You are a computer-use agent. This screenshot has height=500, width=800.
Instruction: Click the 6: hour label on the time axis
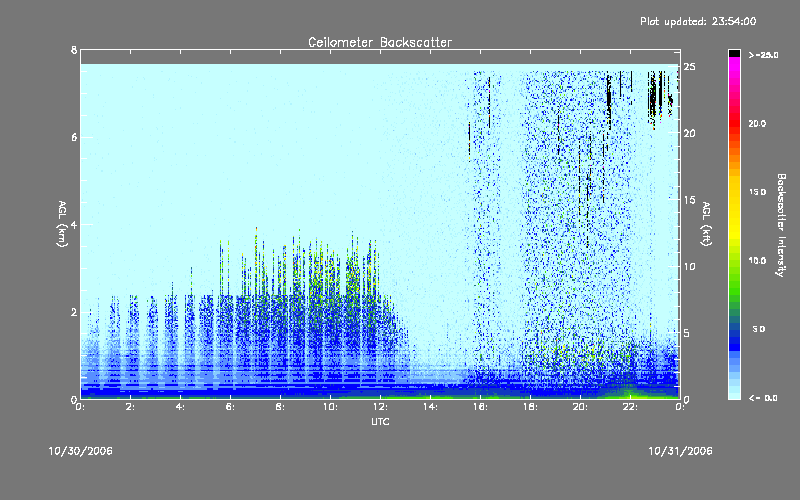coord(231,407)
